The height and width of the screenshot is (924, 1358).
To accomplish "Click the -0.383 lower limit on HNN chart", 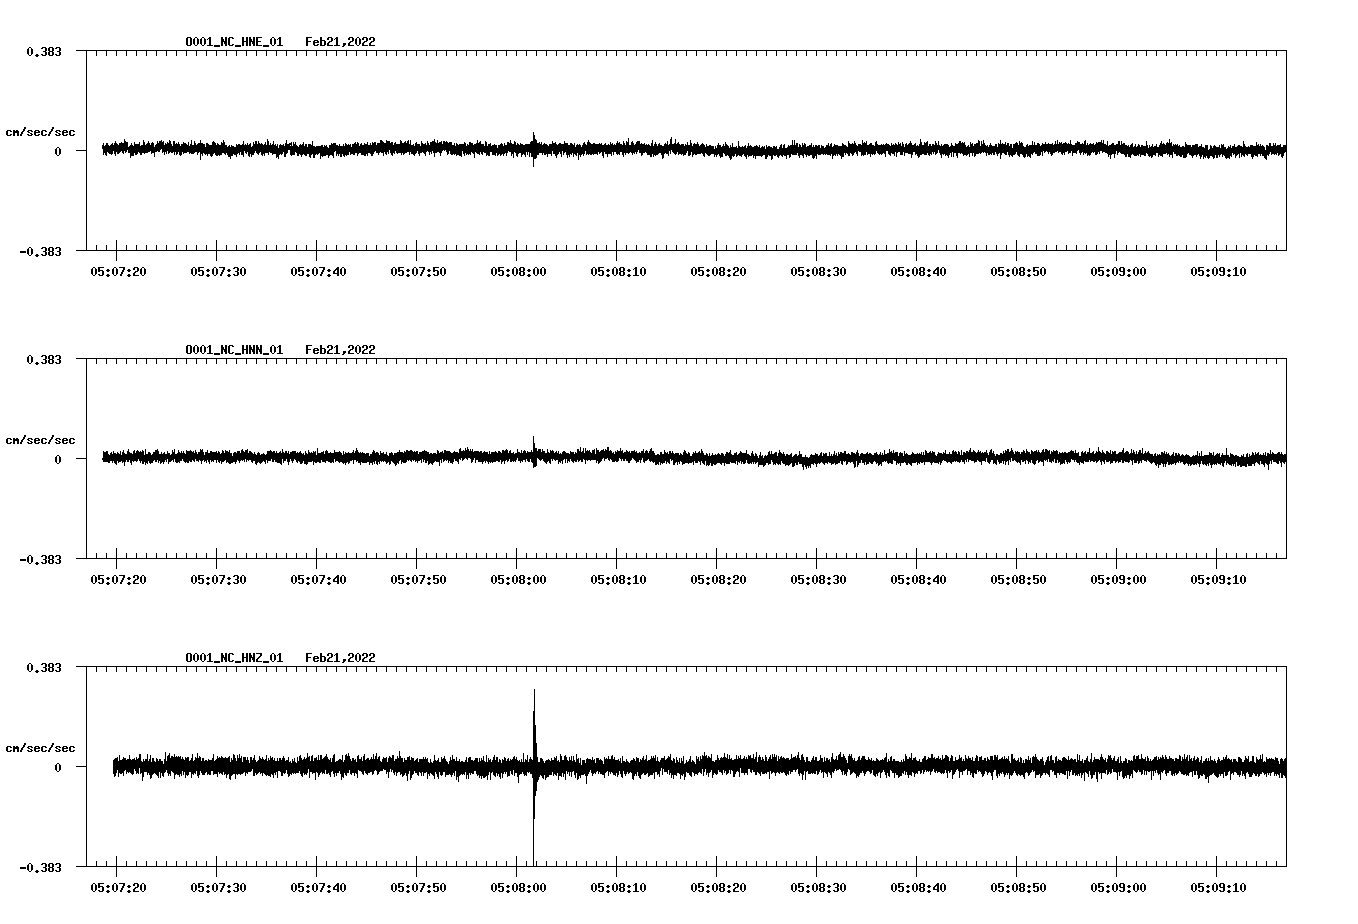I will pyautogui.click(x=40, y=559).
